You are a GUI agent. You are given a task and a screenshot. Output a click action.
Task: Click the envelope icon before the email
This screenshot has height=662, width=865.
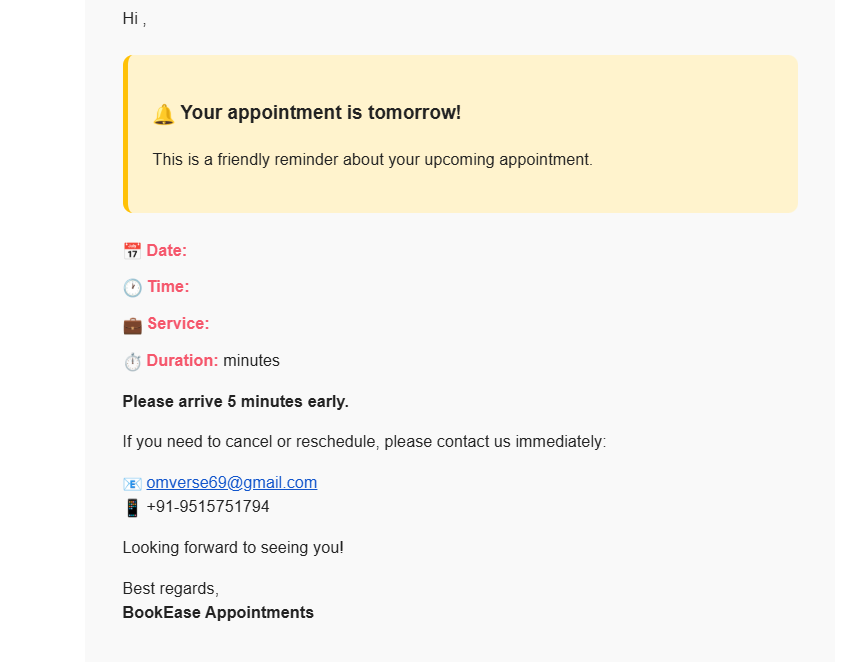(132, 484)
